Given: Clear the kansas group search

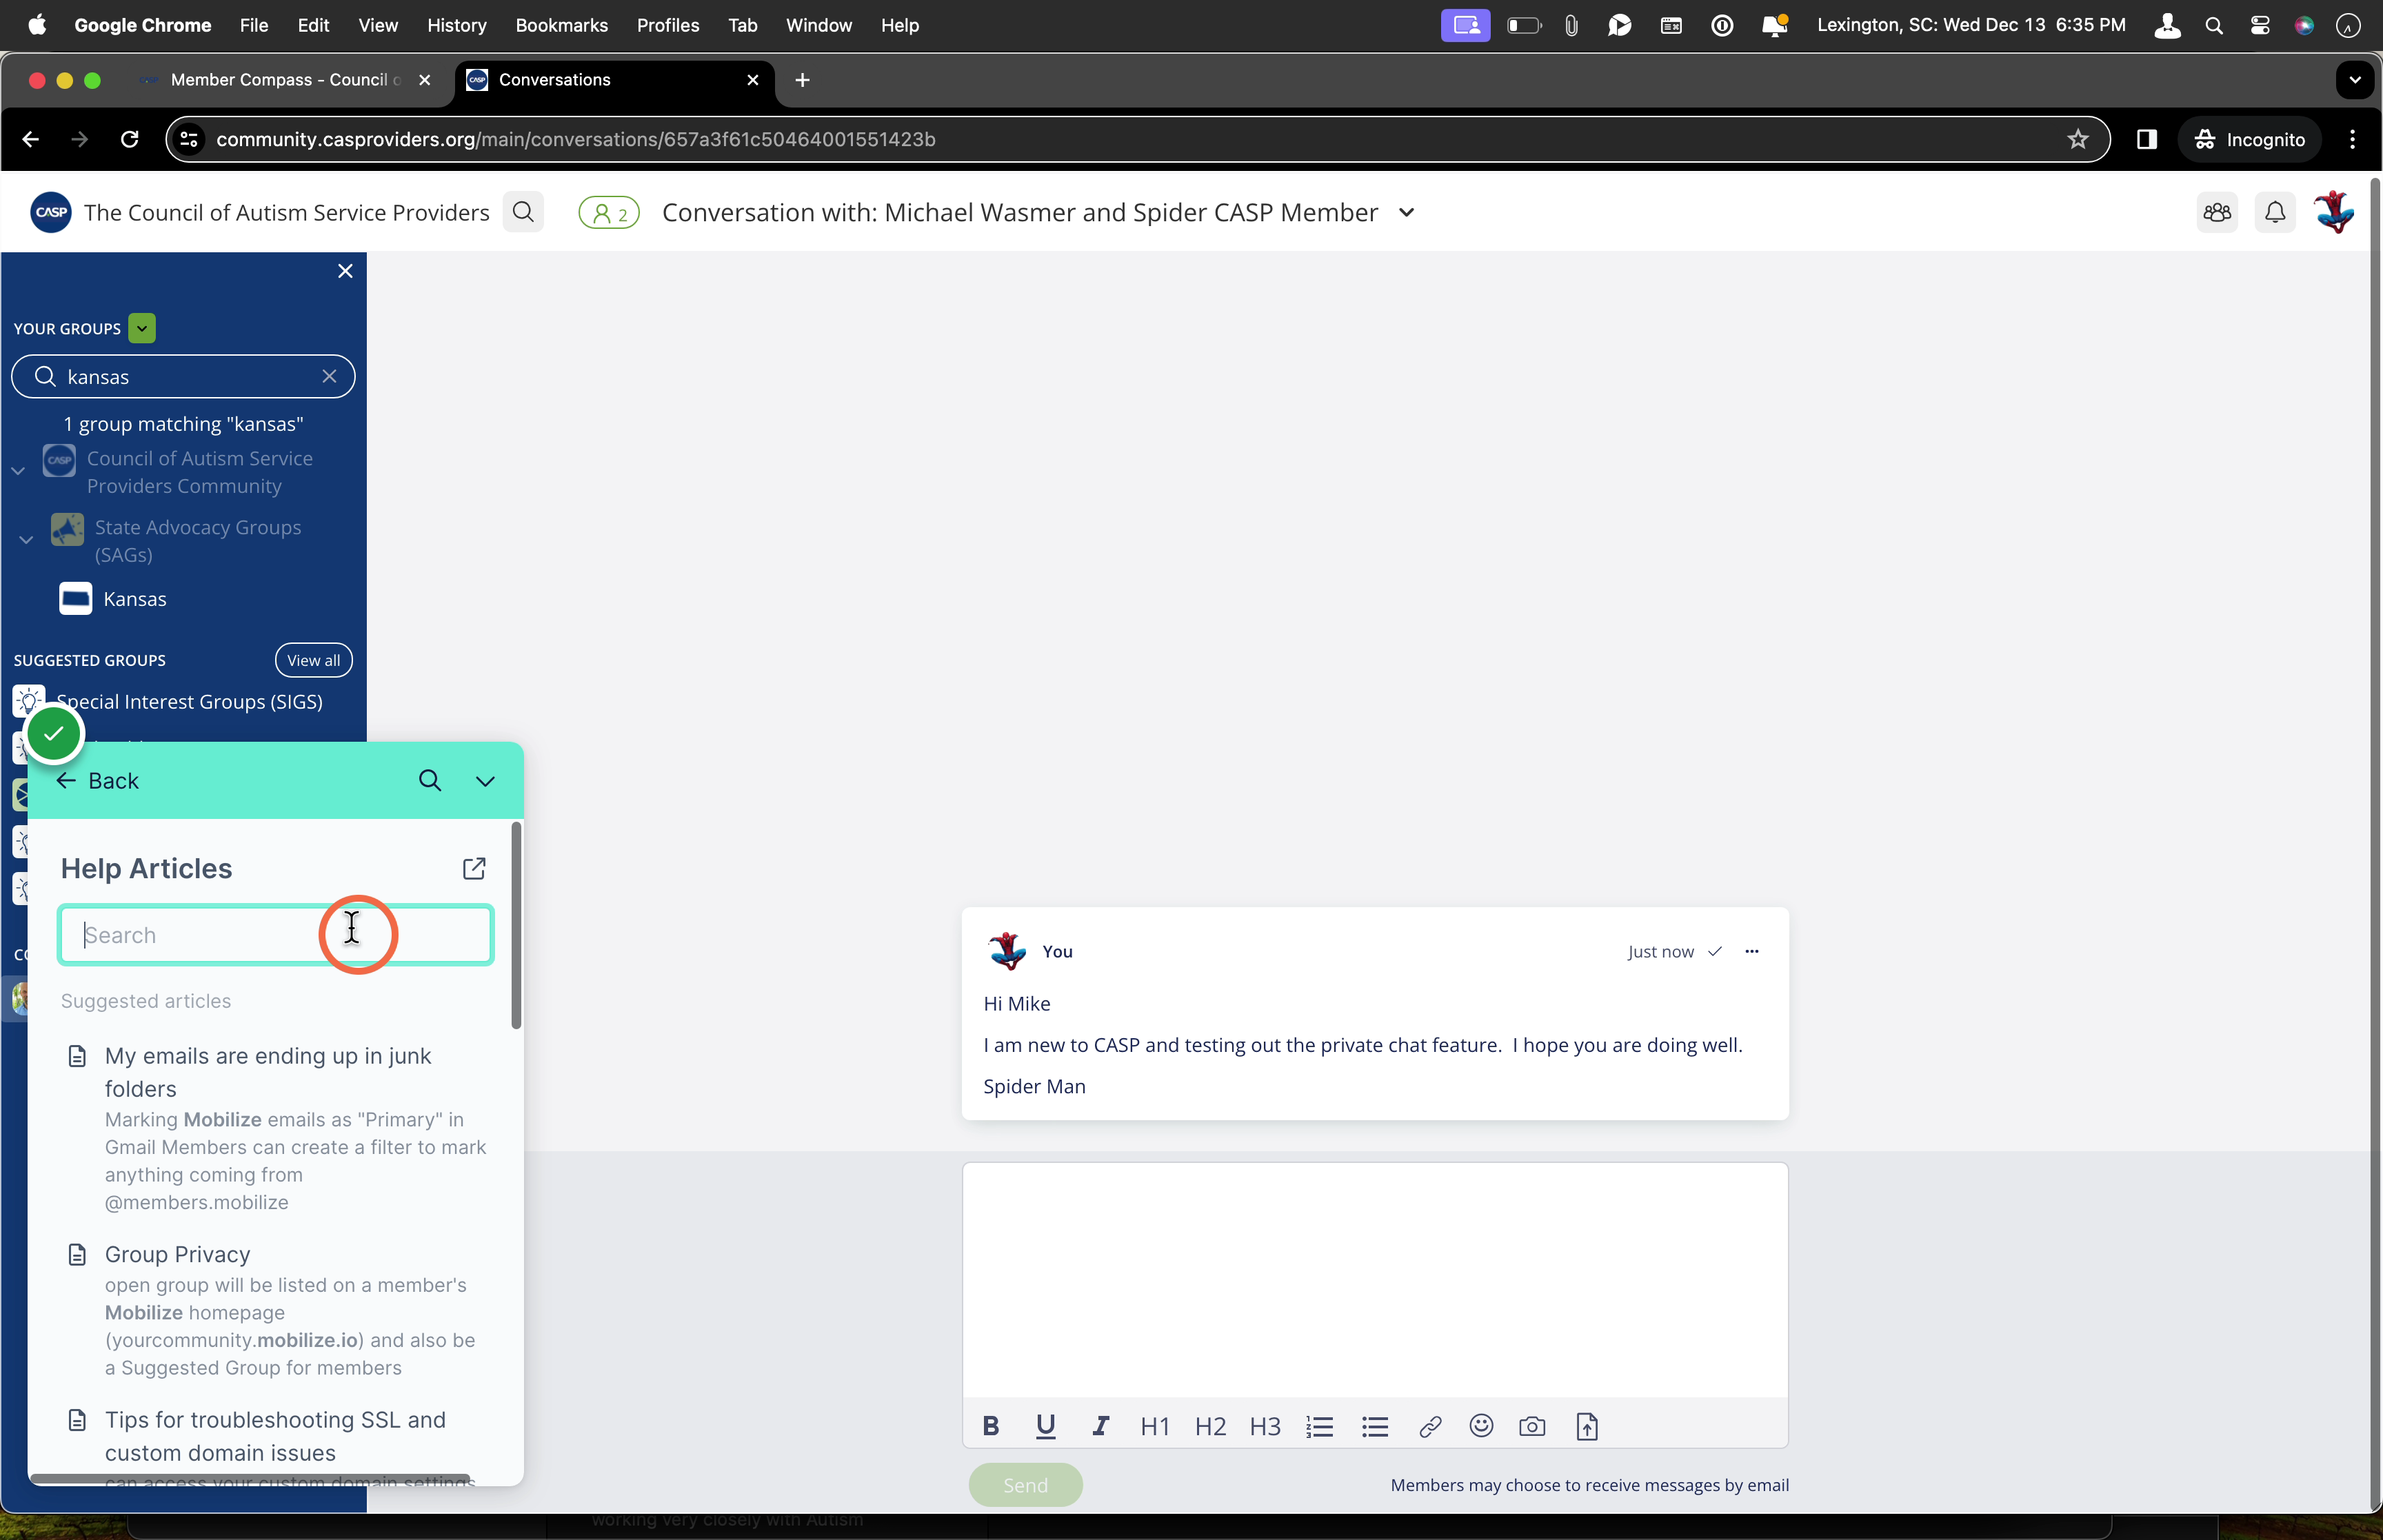Looking at the screenshot, I should (x=329, y=376).
